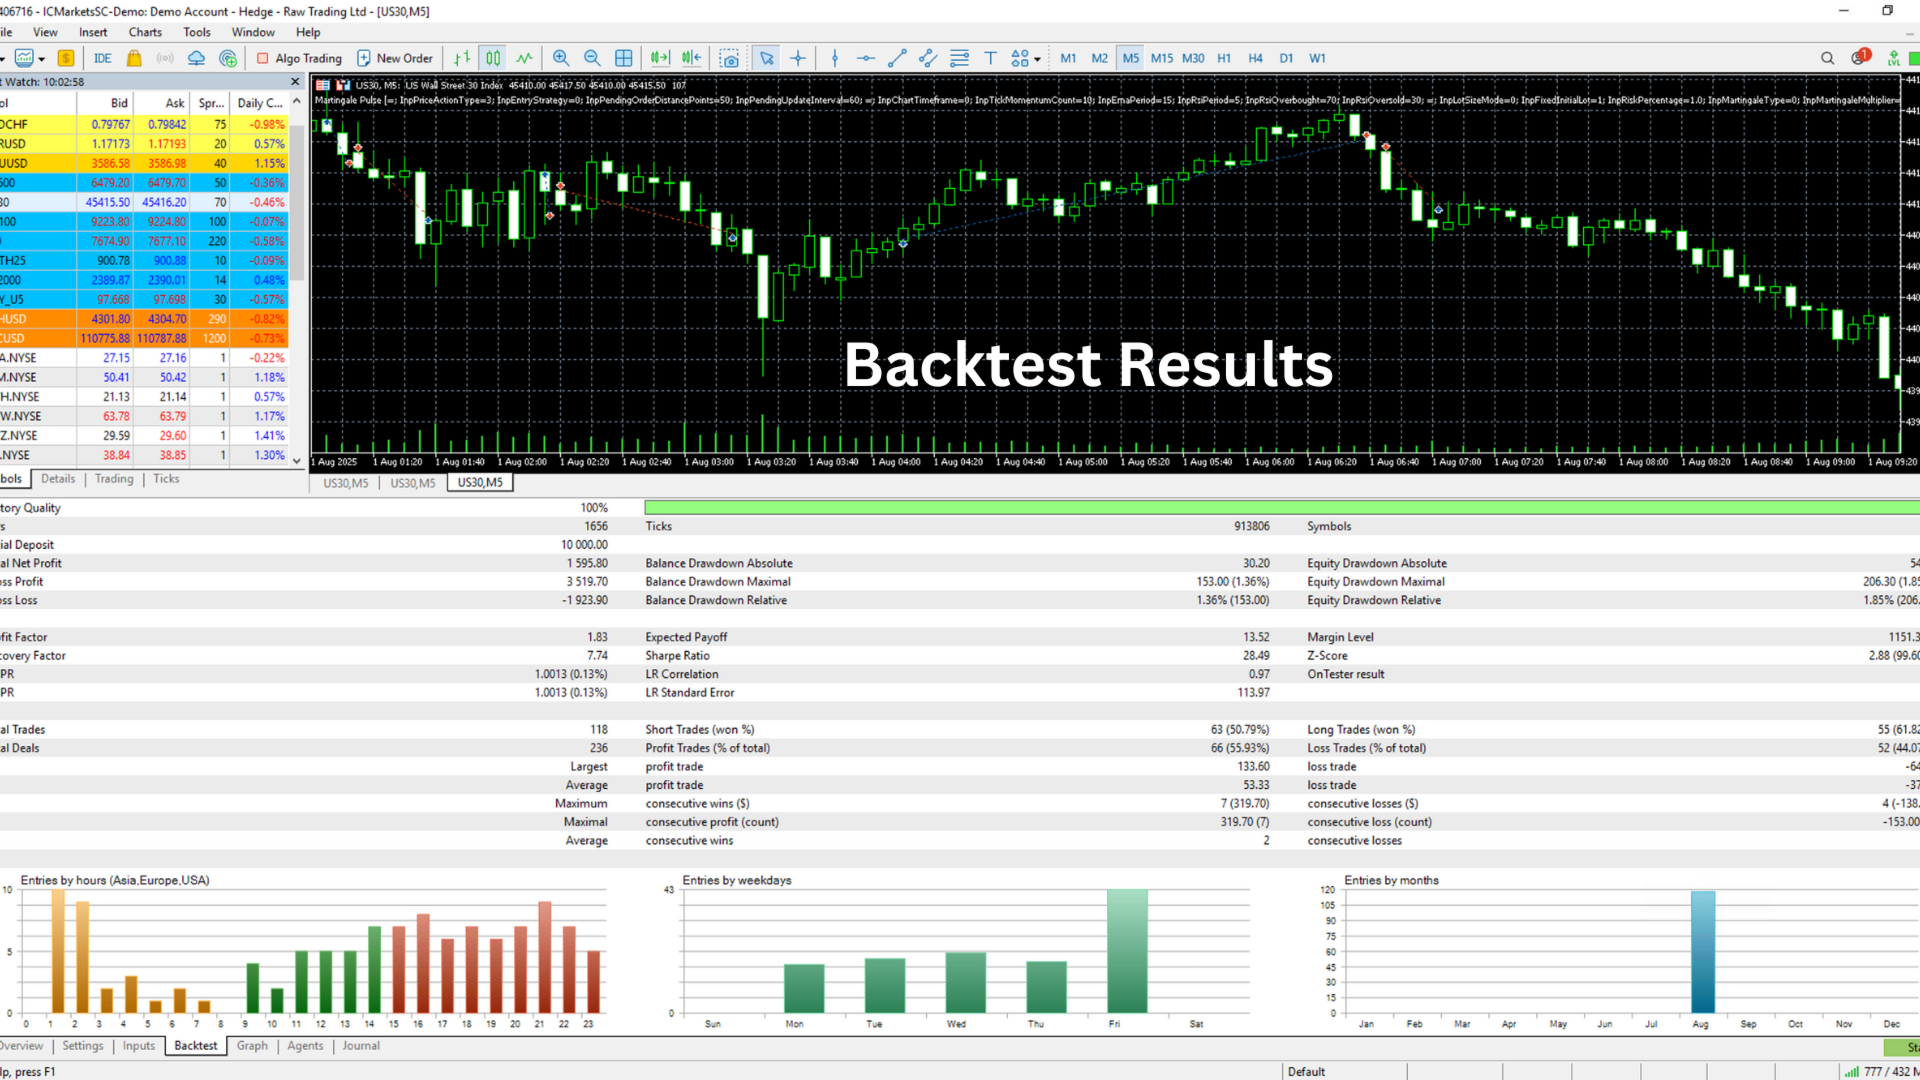Click the 777 / 432 connection status indicator
Viewport: 1920px width, 1080px height.
pyautogui.click(x=1880, y=1072)
